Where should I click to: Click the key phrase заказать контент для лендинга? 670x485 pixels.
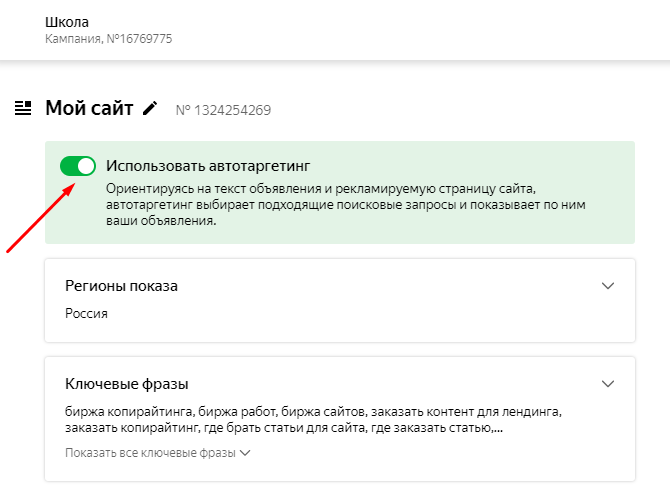[x=465, y=412]
